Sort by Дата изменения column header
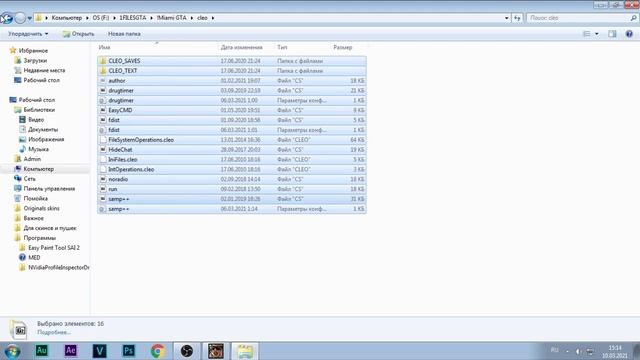Screen dimensions: 640x360 pyautogui.click(x=242, y=47)
